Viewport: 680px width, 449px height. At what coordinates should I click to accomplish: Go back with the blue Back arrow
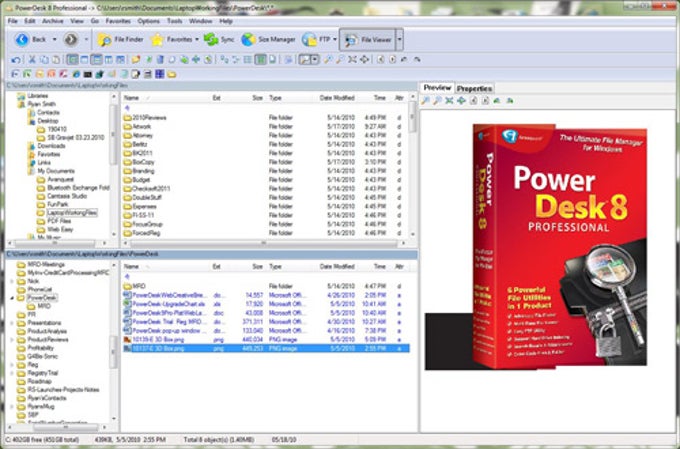click(29, 39)
